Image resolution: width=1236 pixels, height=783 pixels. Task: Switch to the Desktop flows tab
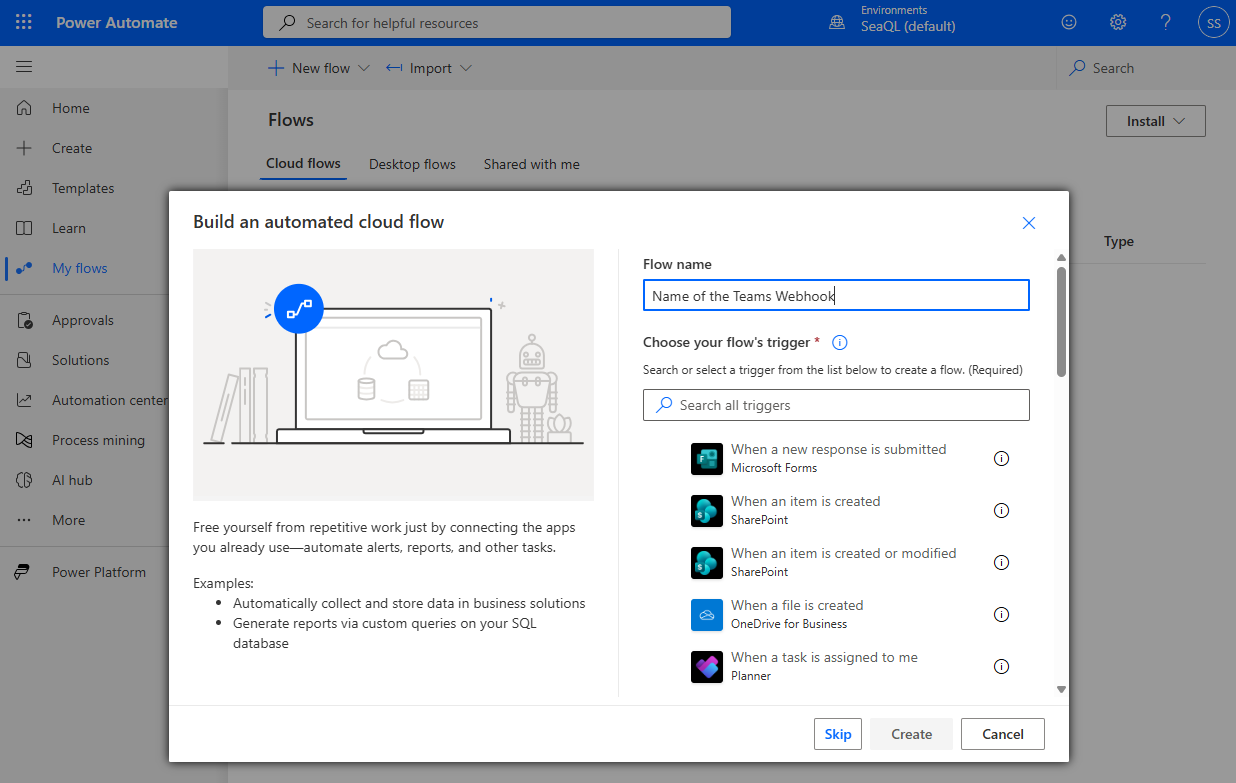click(x=412, y=164)
